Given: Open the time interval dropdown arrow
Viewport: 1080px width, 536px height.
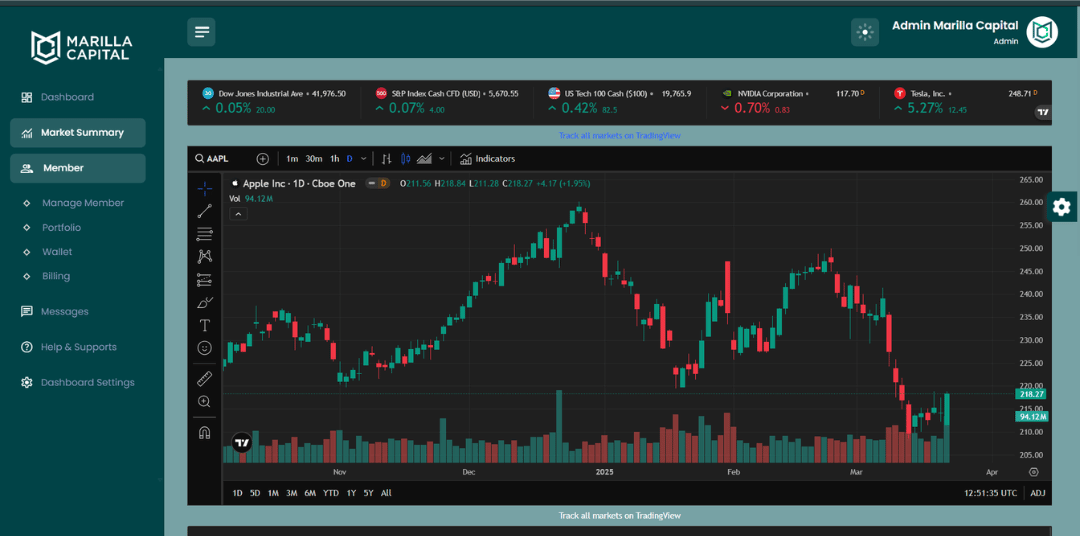Looking at the screenshot, I should pyautogui.click(x=364, y=158).
